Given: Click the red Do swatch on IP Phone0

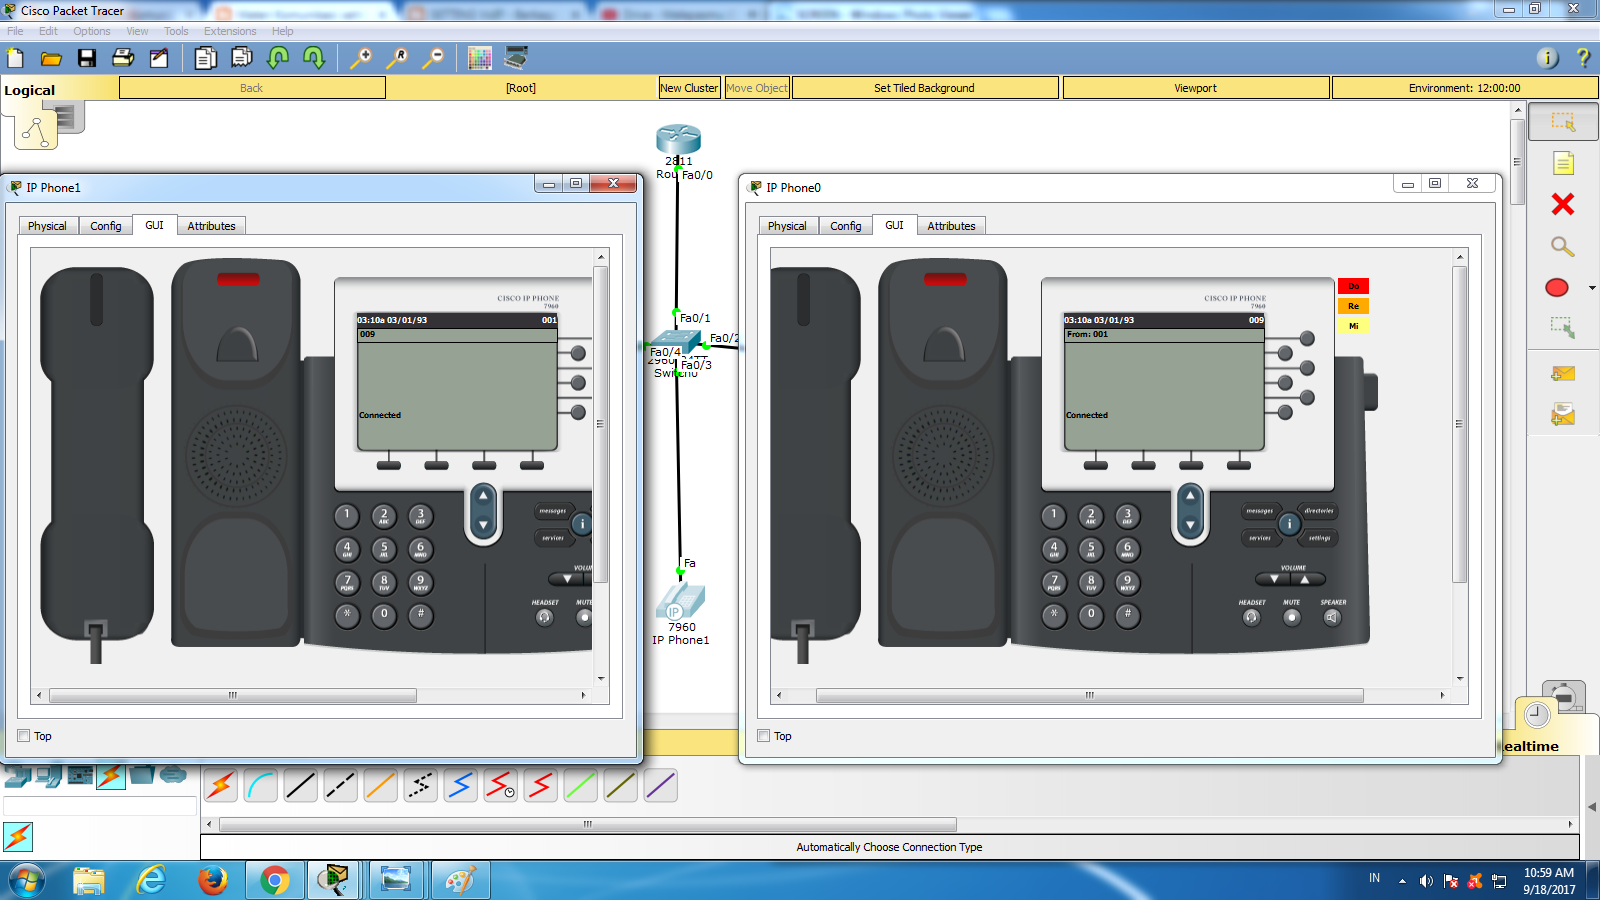Looking at the screenshot, I should pos(1353,286).
